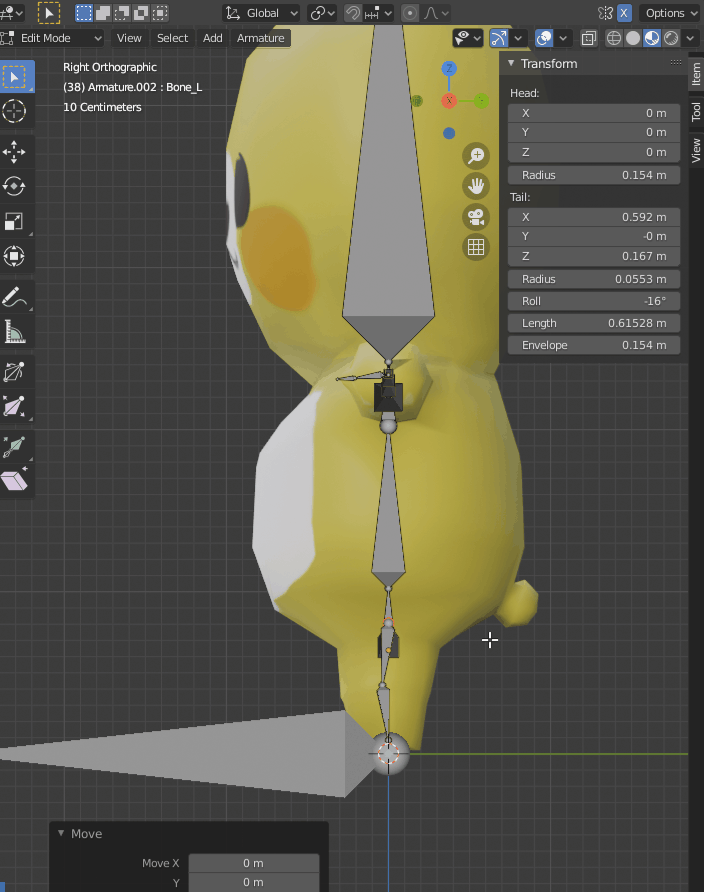Image resolution: width=704 pixels, height=892 pixels.
Task: Click the pan hand viewport button
Action: [476, 186]
